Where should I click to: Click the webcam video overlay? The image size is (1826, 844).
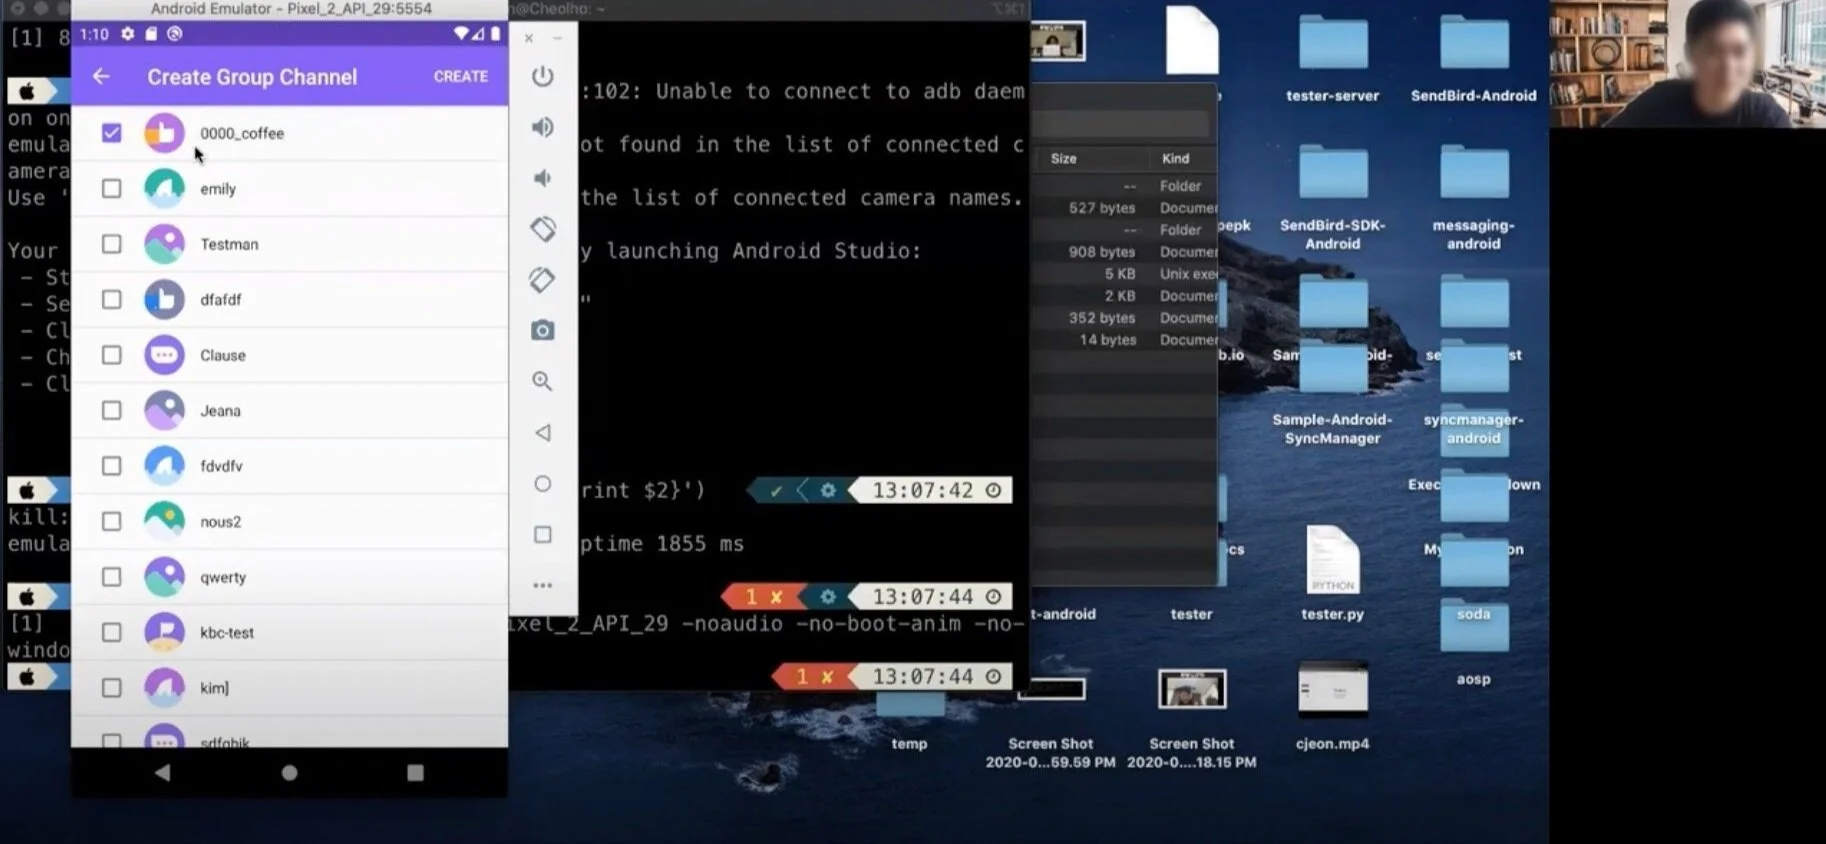[1687, 64]
